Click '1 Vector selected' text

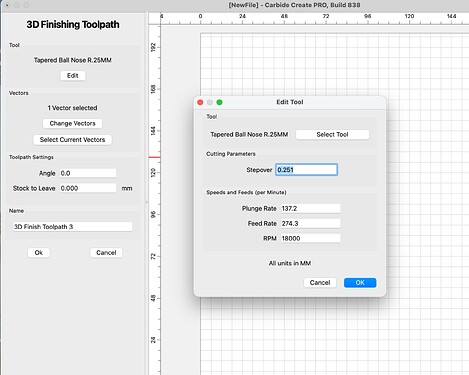click(x=72, y=108)
